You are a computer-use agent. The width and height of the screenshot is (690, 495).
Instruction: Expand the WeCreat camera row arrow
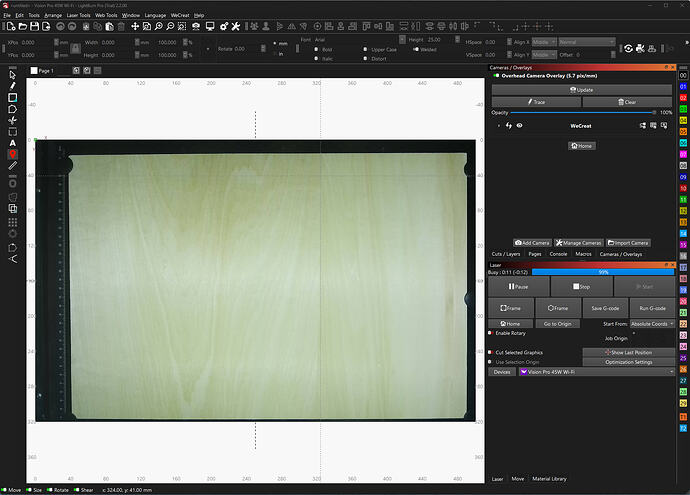499,126
